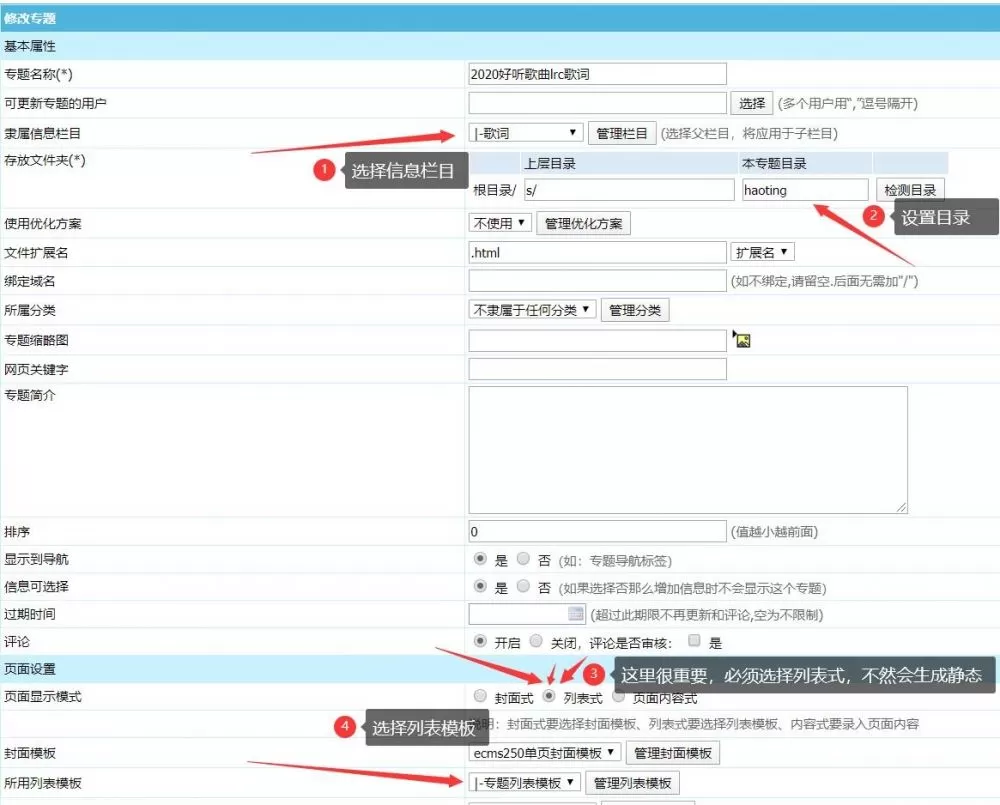Click the 基本属性 section header

[30, 46]
